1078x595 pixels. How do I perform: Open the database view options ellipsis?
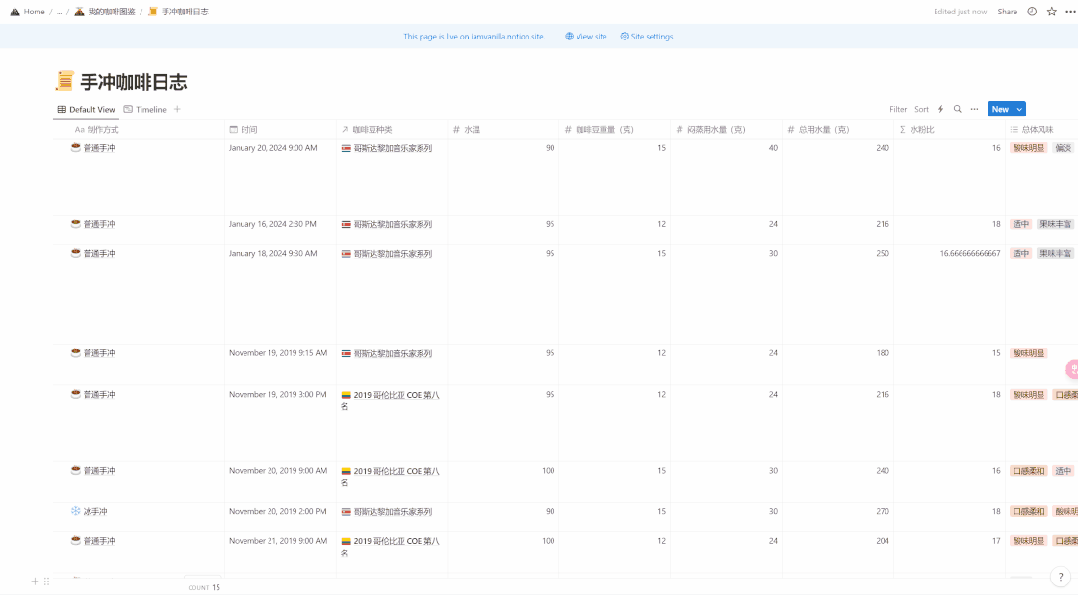(x=974, y=109)
